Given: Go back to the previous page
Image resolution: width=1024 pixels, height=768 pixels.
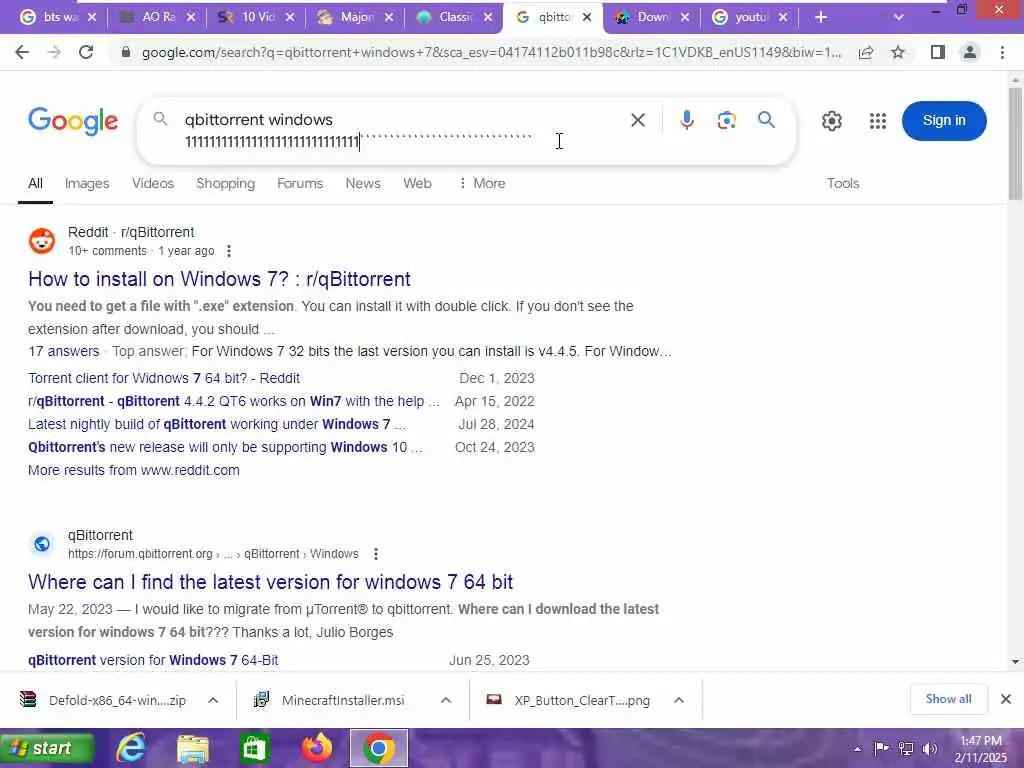Looking at the screenshot, I should click(x=22, y=52).
